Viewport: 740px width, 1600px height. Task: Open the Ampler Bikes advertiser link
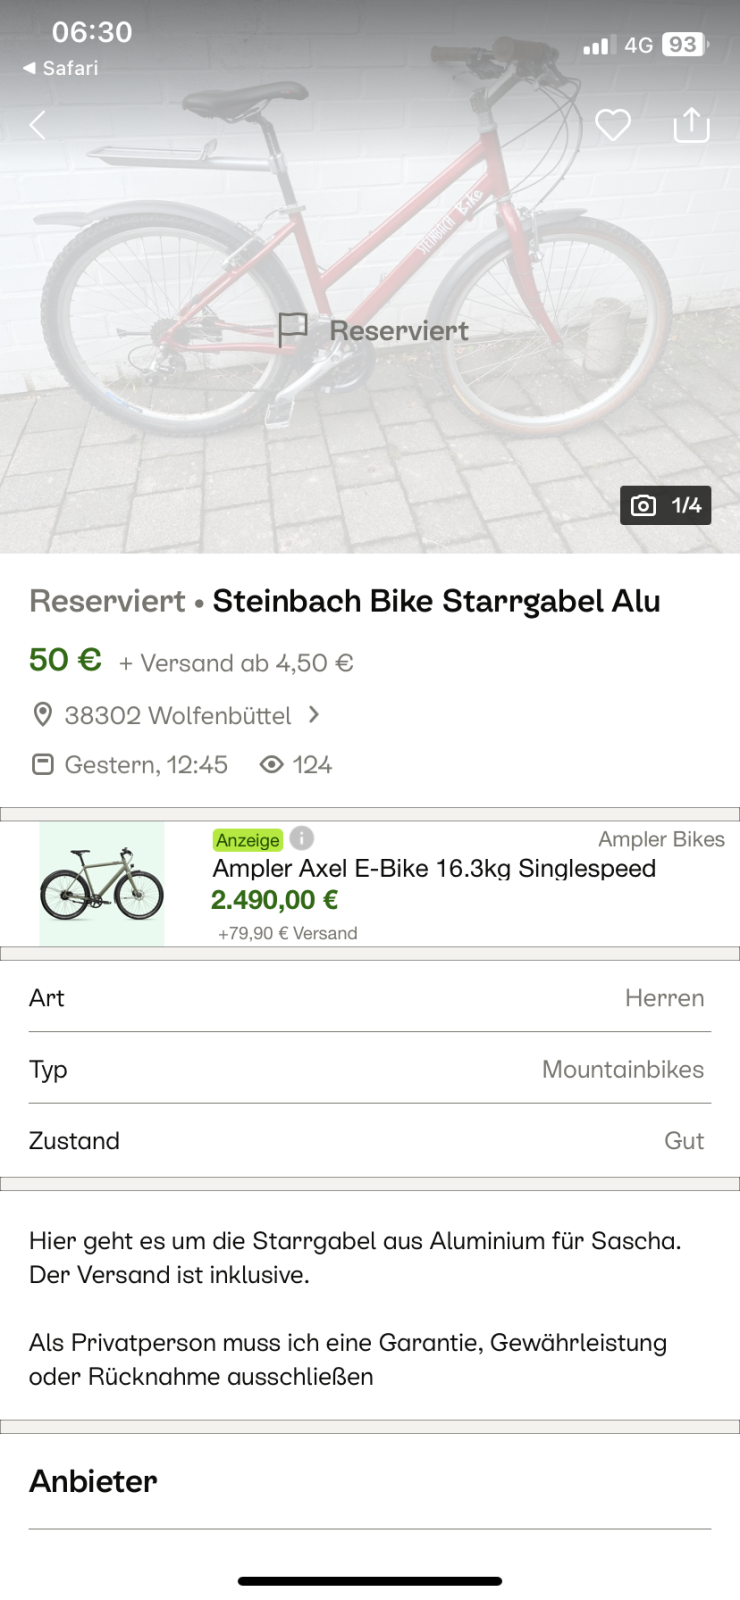[x=661, y=839]
